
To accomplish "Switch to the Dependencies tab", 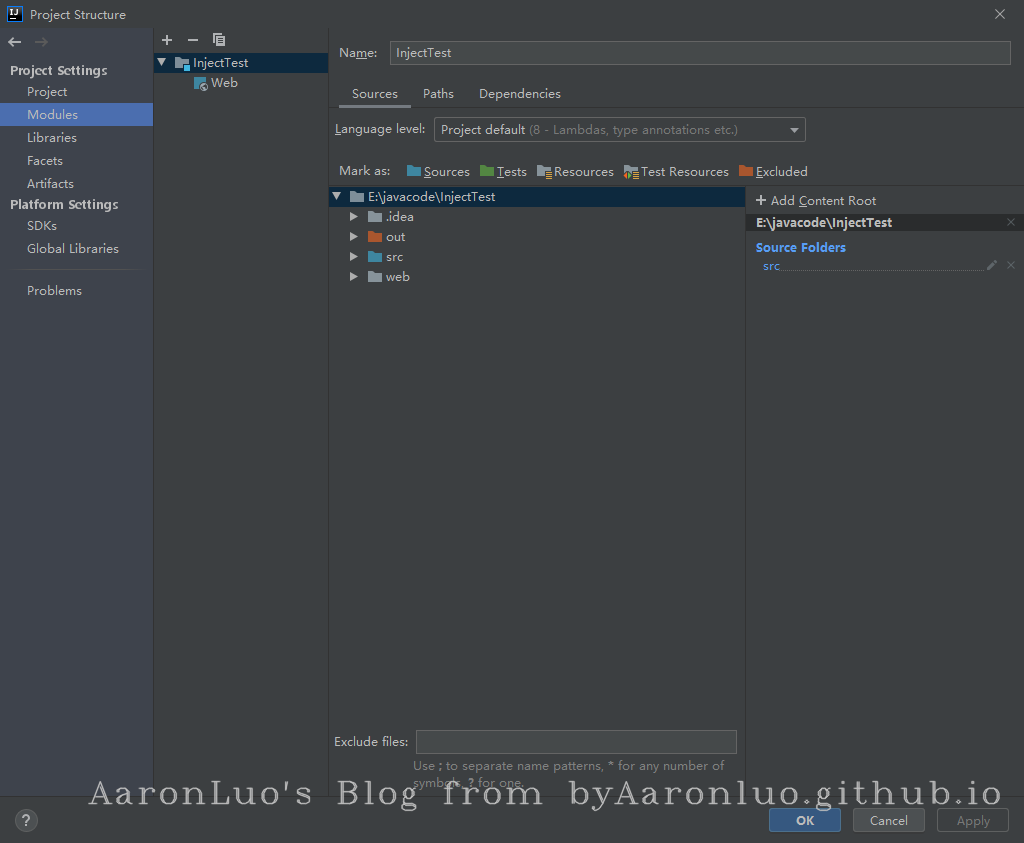I will click(519, 94).
